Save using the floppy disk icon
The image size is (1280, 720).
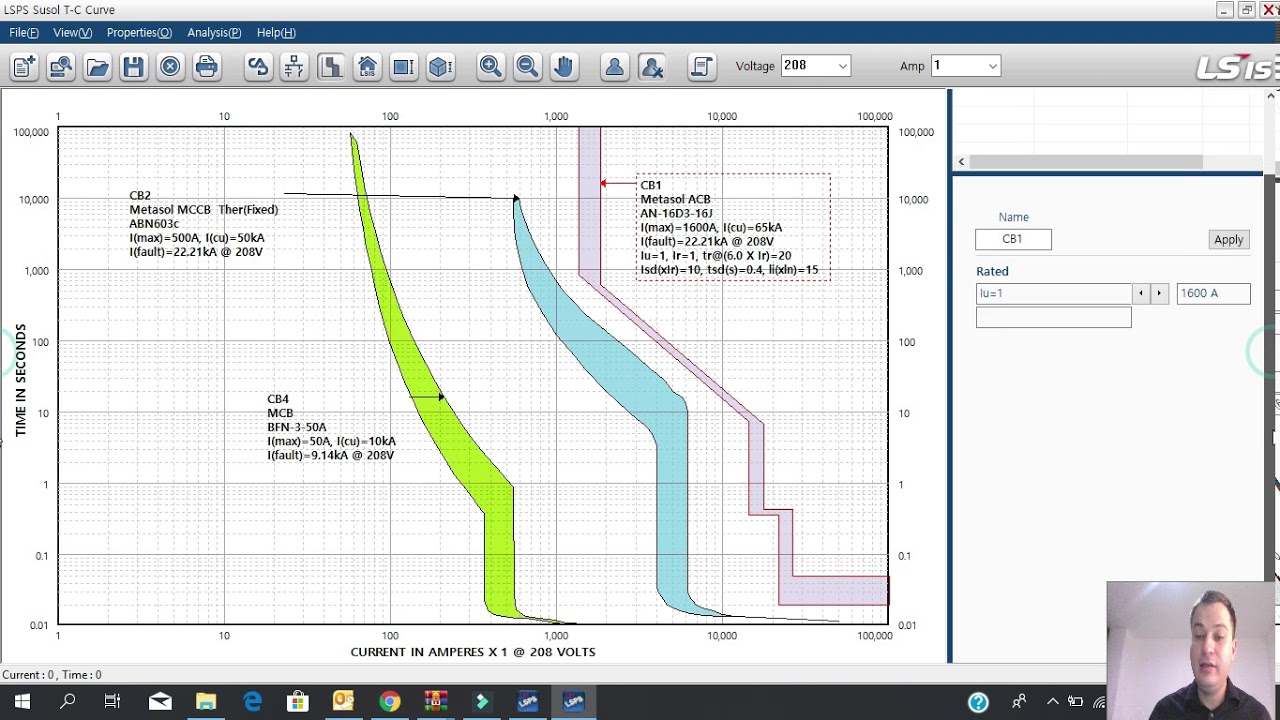pos(133,67)
